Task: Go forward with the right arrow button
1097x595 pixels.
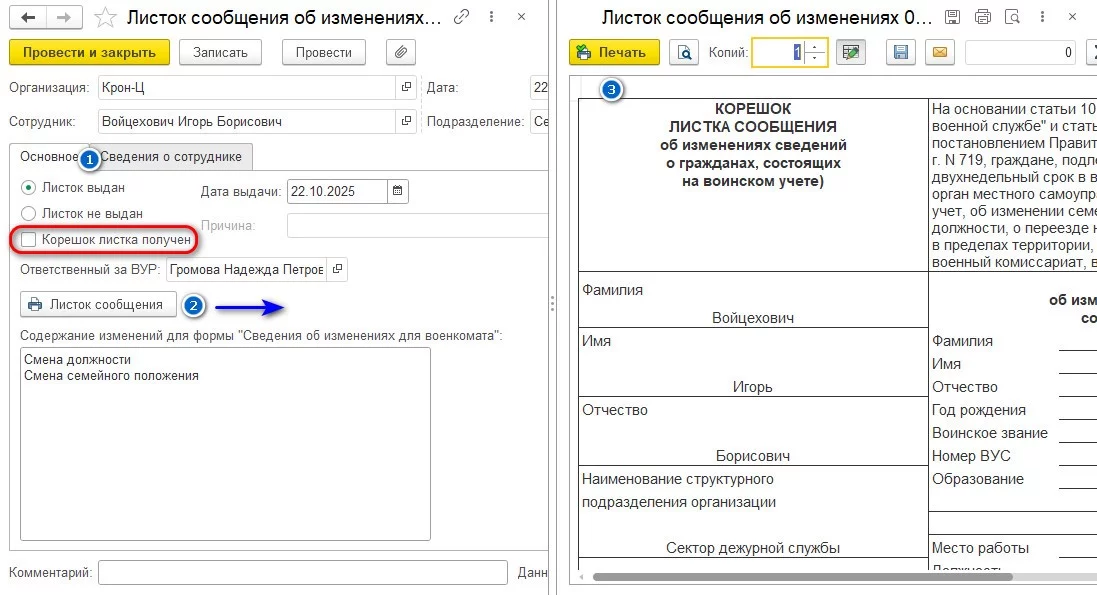Action: coord(64,18)
